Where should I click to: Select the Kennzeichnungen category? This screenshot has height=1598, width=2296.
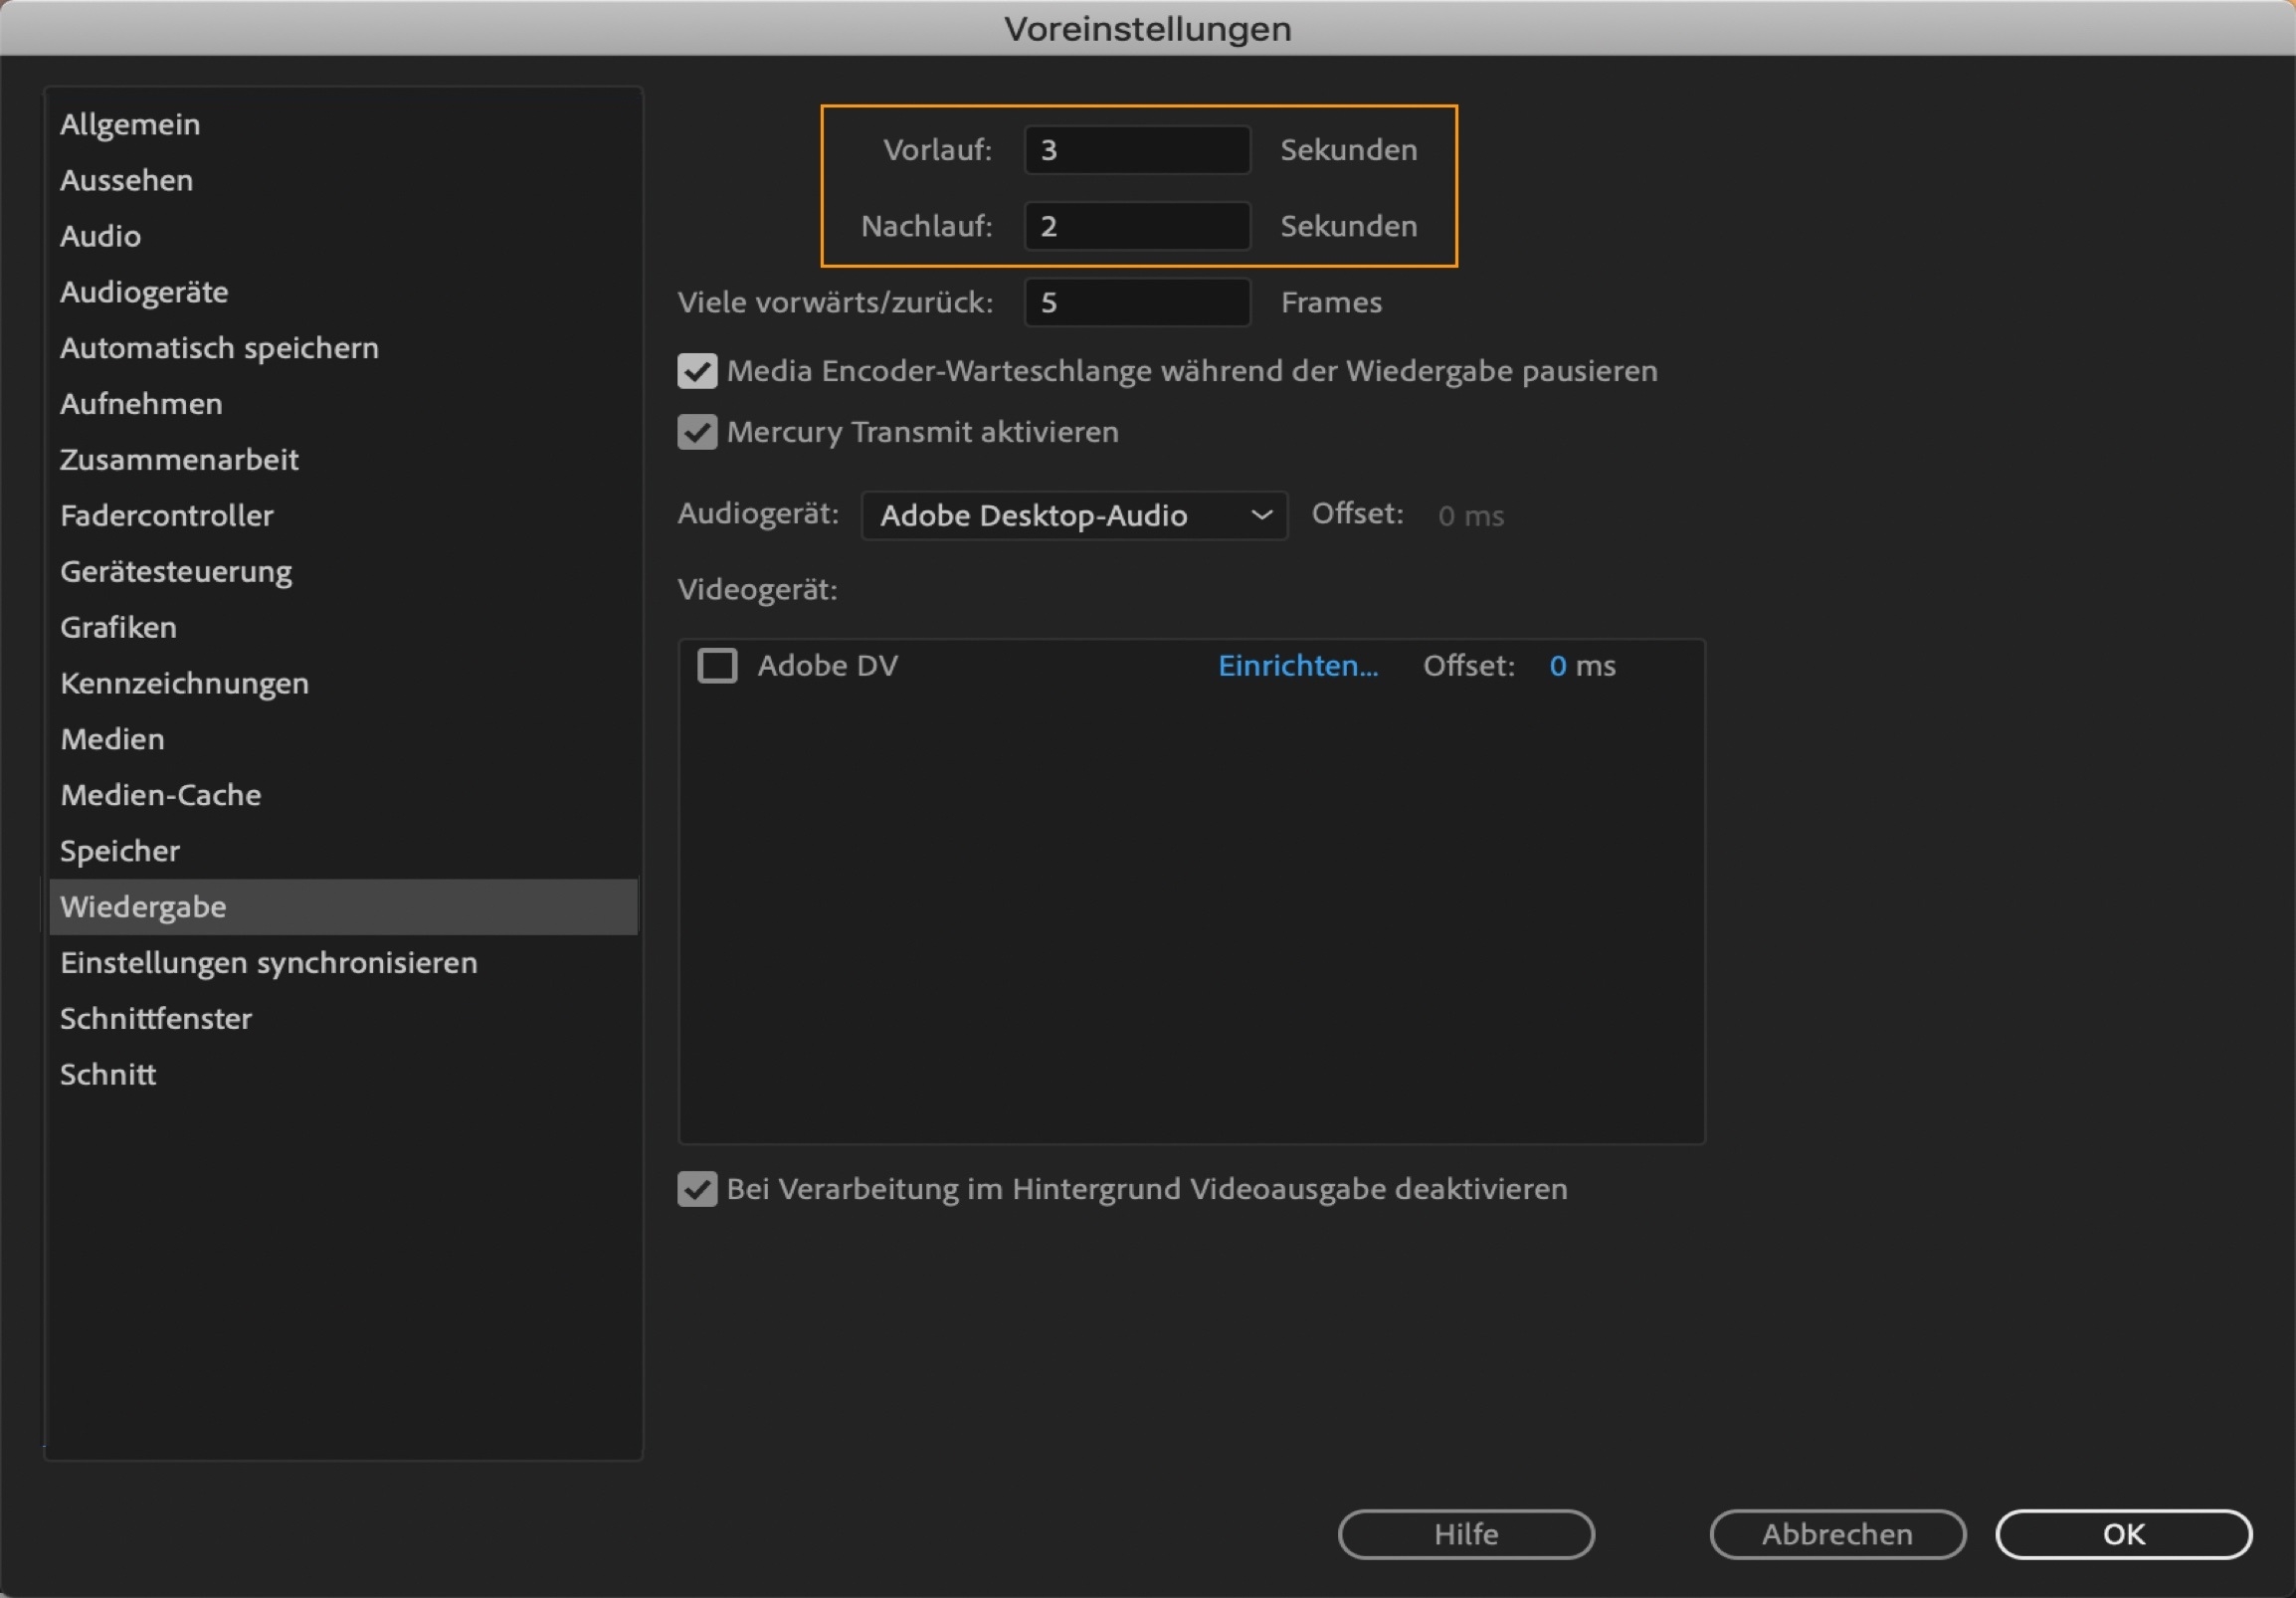click(184, 683)
